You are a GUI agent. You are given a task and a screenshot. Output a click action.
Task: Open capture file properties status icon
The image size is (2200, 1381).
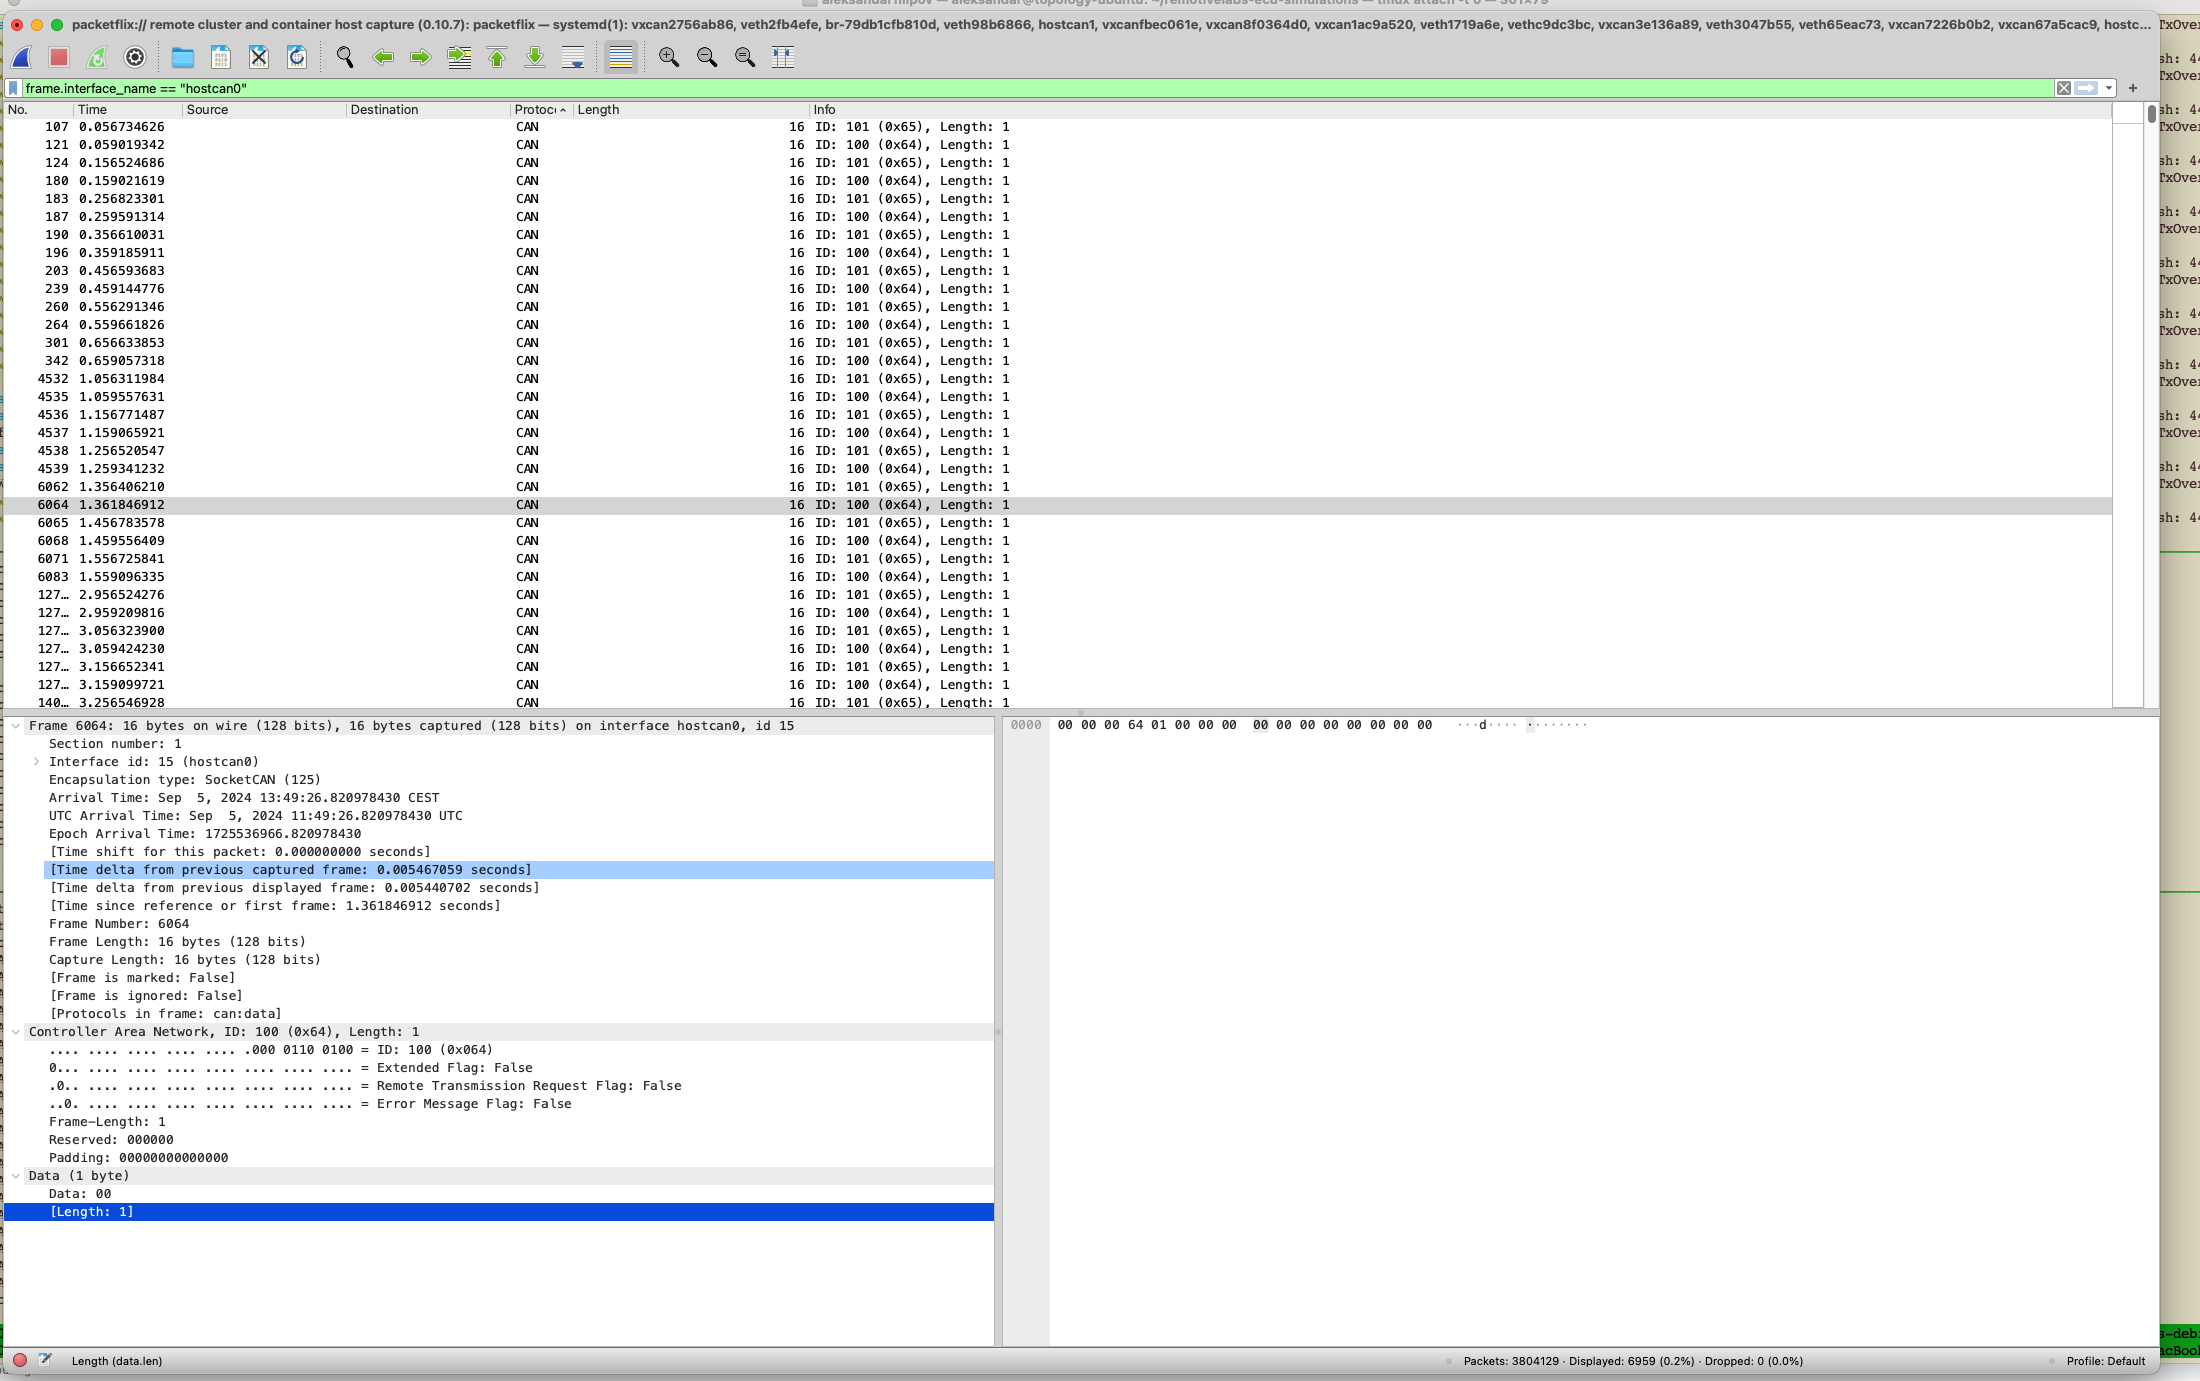pyautogui.click(x=45, y=1360)
